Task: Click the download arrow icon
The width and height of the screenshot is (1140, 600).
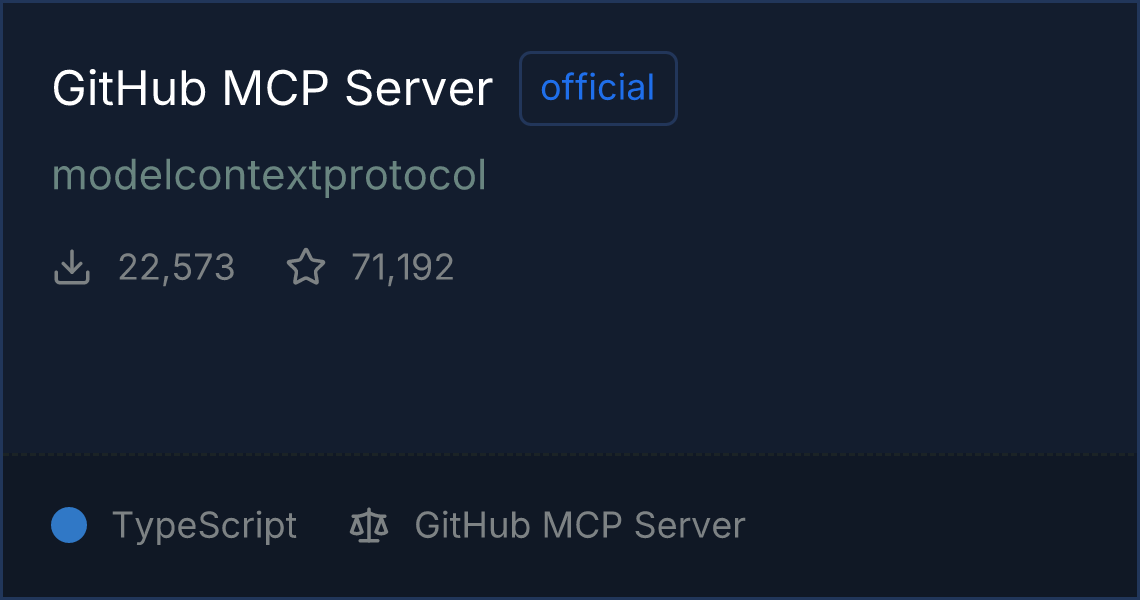Action: tap(71, 267)
